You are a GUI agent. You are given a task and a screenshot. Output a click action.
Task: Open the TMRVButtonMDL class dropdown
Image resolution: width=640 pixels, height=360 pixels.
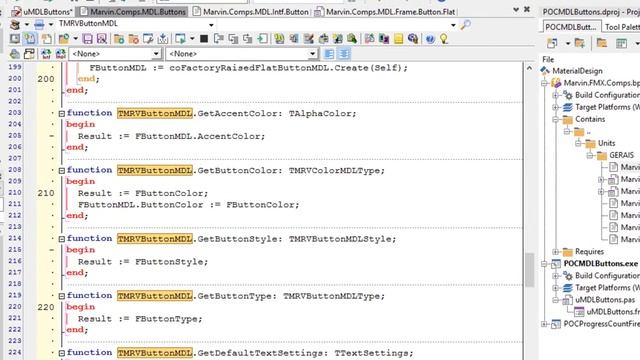click(x=211, y=25)
